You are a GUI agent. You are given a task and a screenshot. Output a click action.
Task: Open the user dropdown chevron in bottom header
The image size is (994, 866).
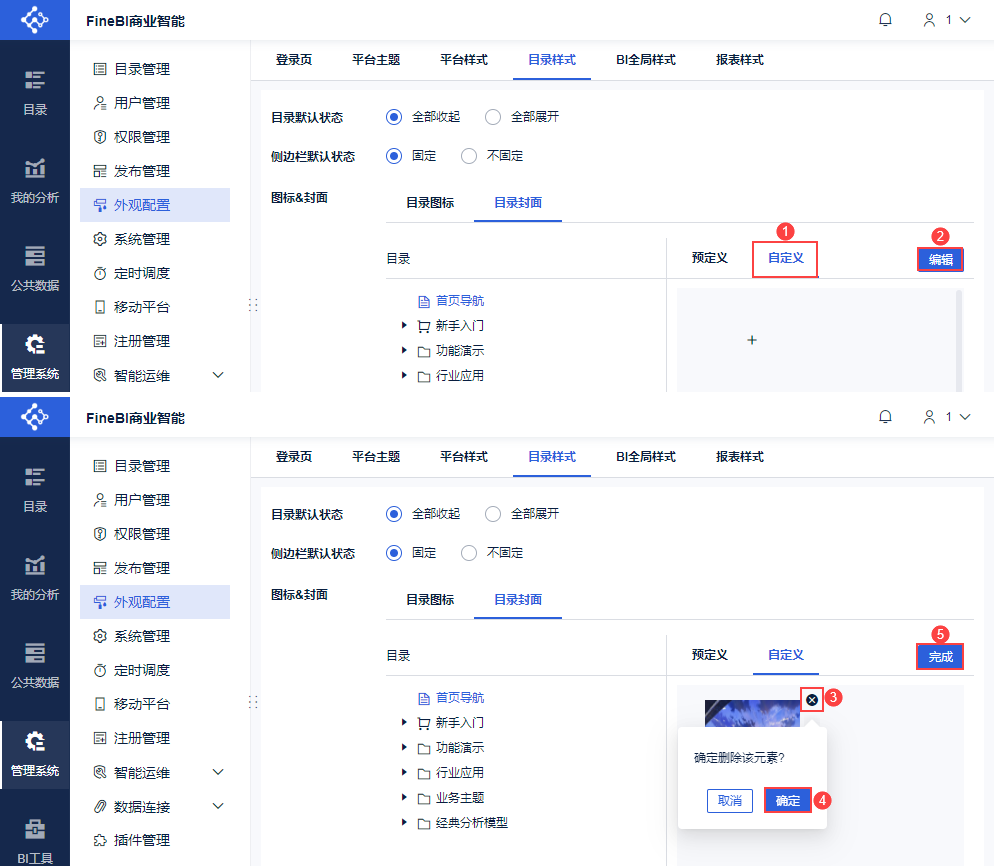click(x=965, y=417)
